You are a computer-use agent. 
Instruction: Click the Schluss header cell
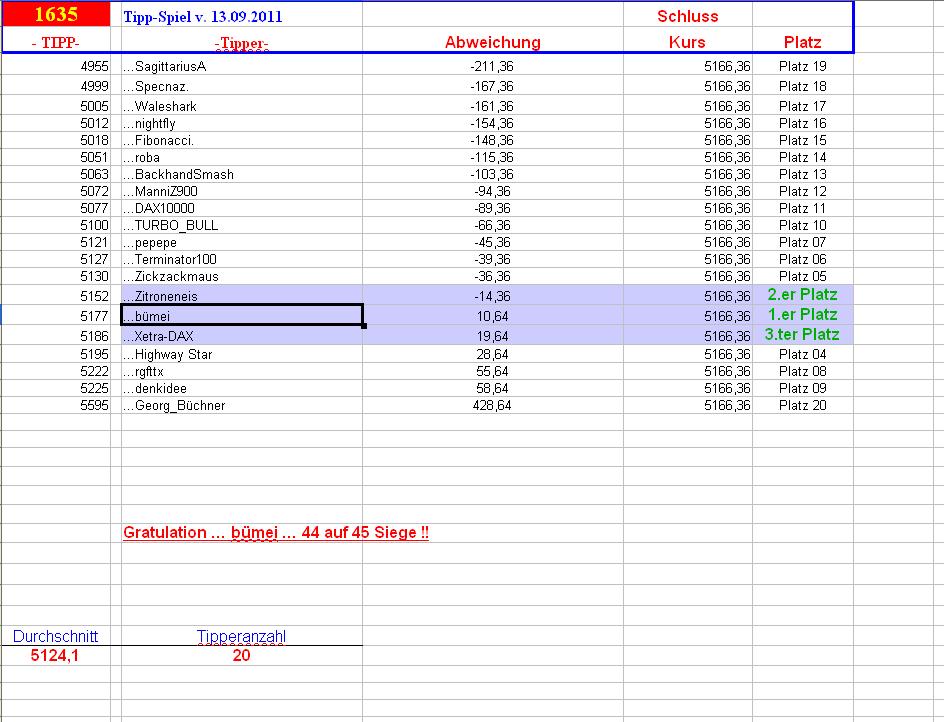687,15
